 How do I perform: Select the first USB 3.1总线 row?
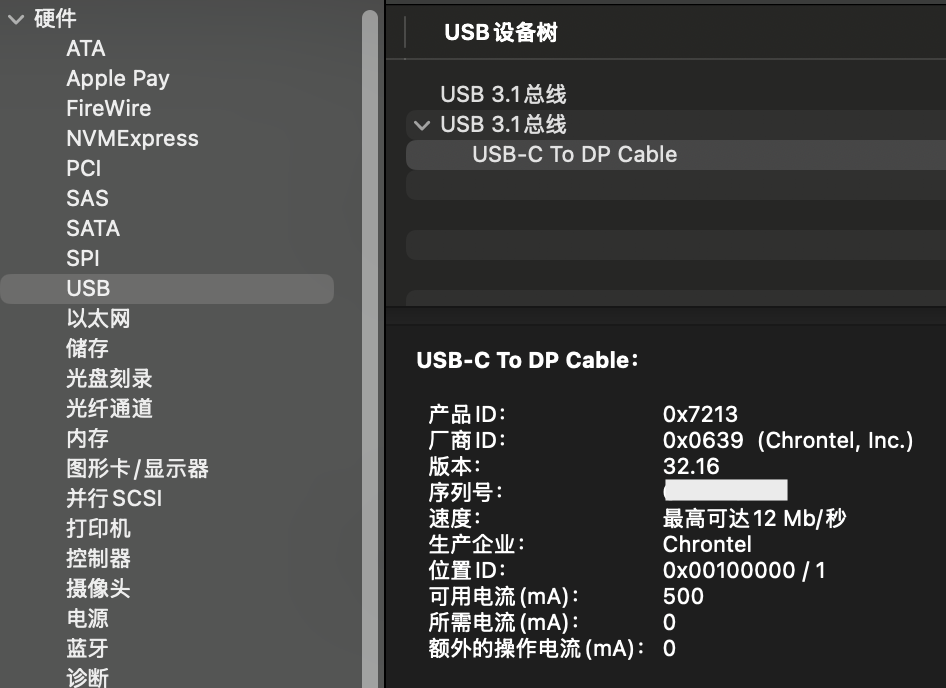(x=503, y=94)
